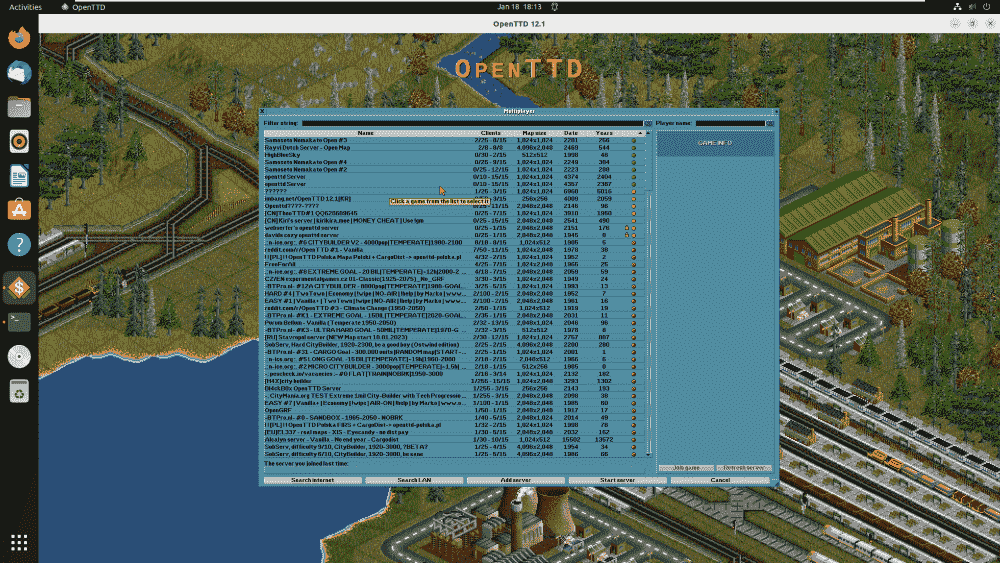Sort server list by Date column
This screenshot has height=563, width=1000.
[x=571, y=133]
